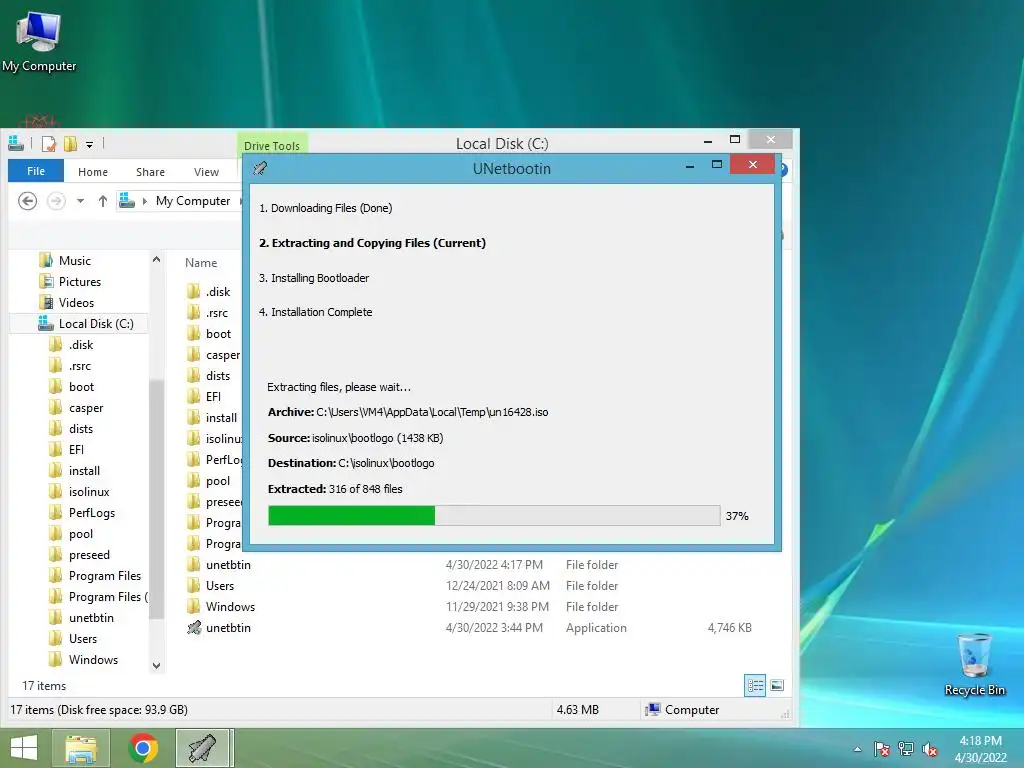
Task: Expand breadcrumb arrow before My Computer
Action: pyautogui.click(x=144, y=201)
